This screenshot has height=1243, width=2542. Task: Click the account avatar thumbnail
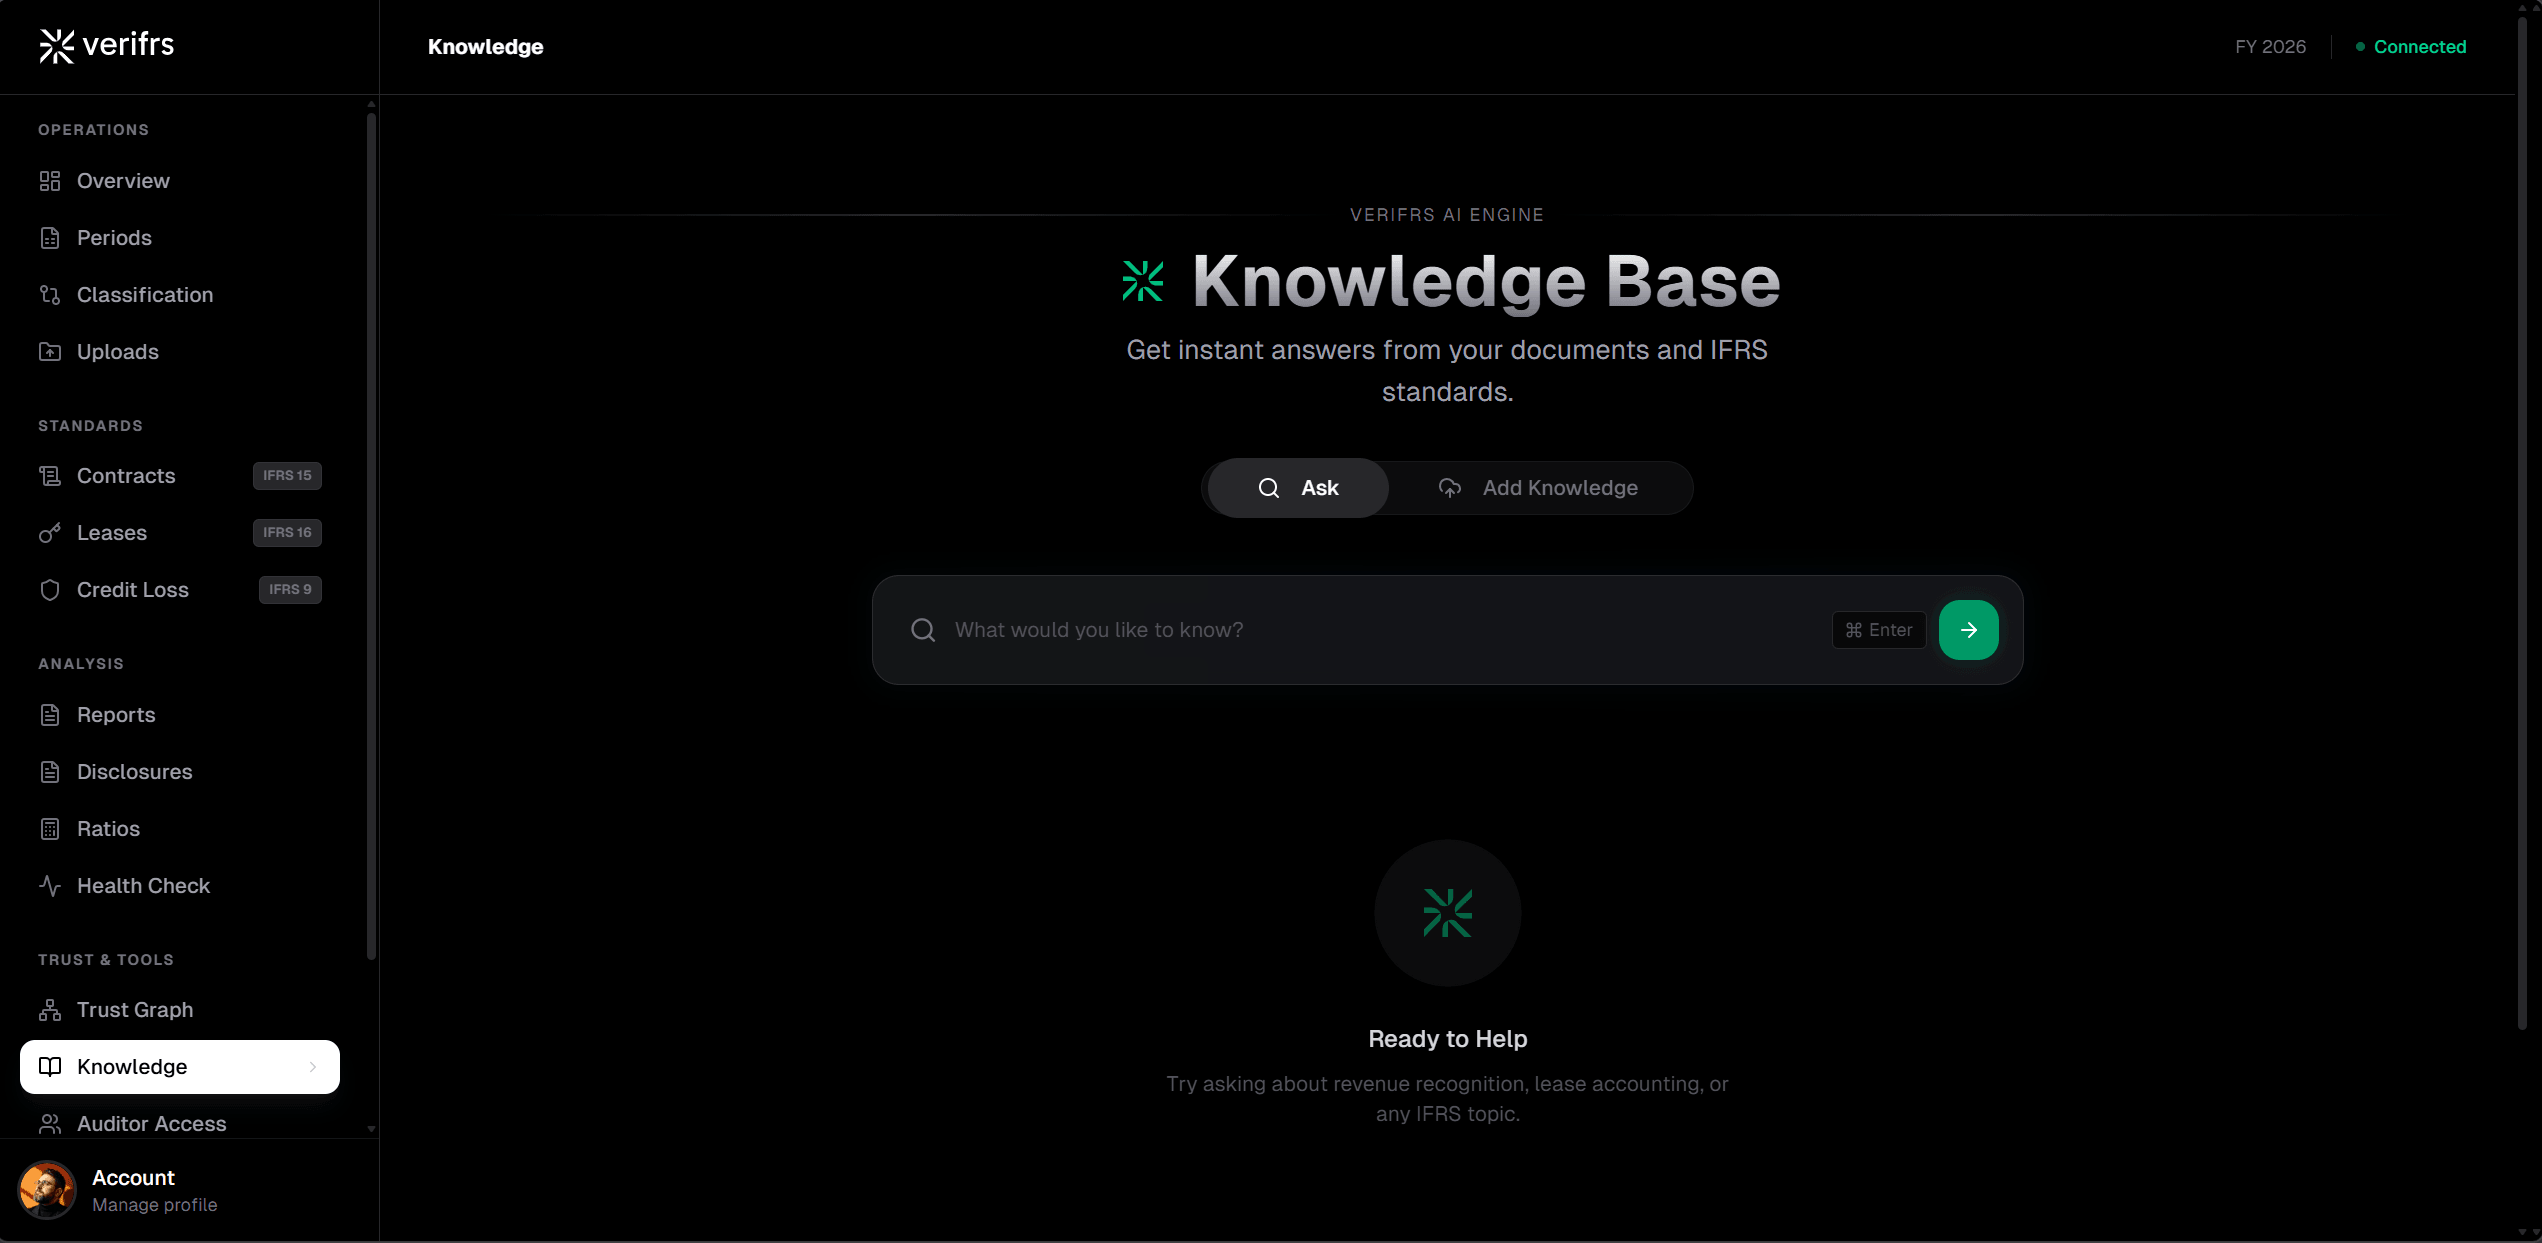[47, 1190]
